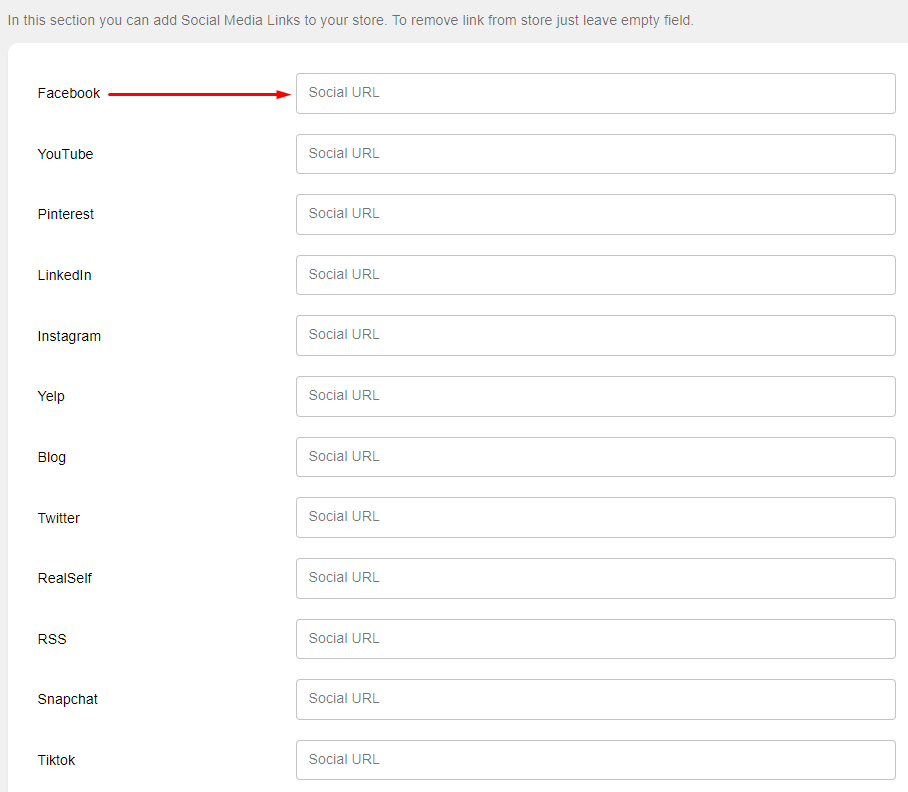Click the Facebook label text
The height and width of the screenshot is (792, 908).
tap(69, 93)
